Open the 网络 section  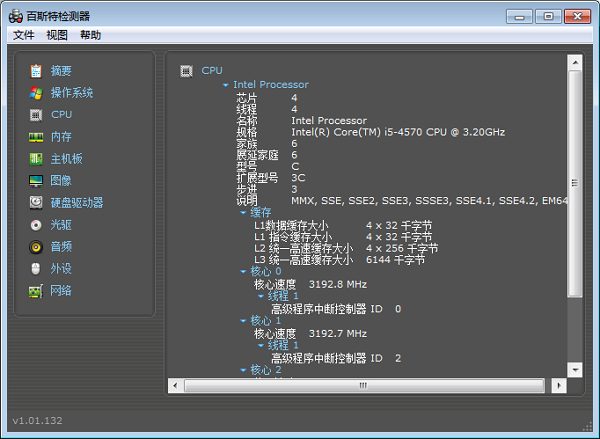coord(61,291)
